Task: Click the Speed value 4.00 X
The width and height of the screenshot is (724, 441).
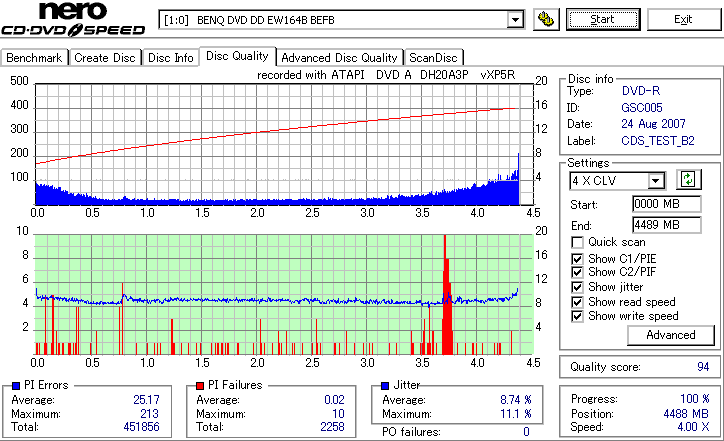Action: coord(693,427)
